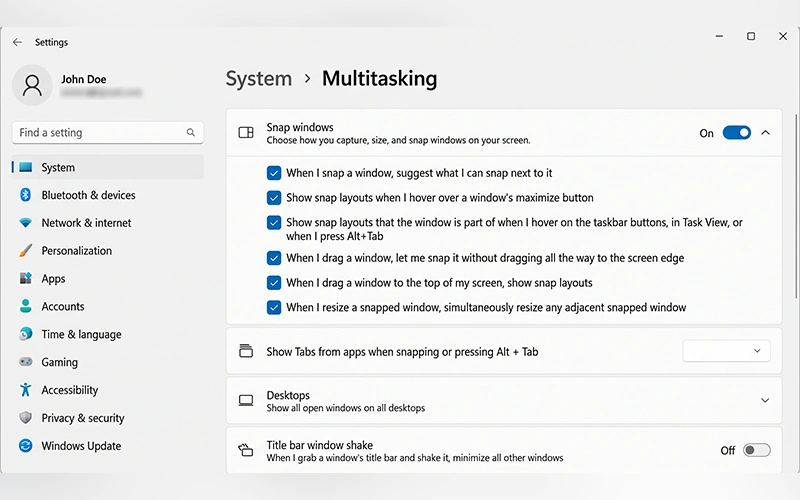This screenshot has height=500, width=800.
Task: Click the Snap windows layout icon
Action: pyautogui.click(x=246, y=133)
